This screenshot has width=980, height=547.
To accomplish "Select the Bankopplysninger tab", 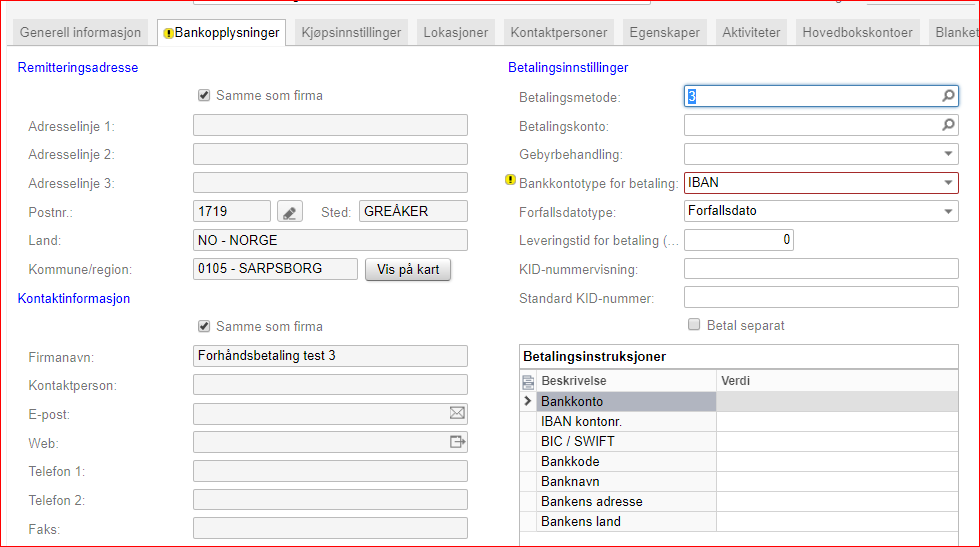I will (x=221, y=33).
